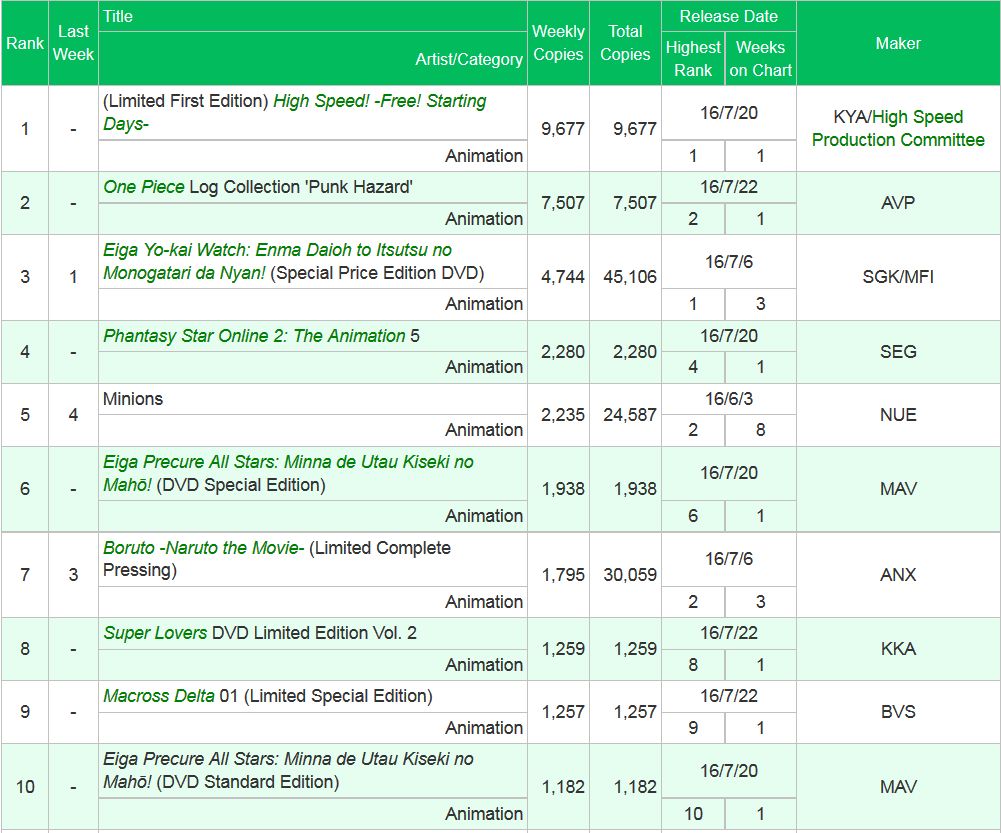
Task: Click the Weeks on Chart header
Action: pos(760,58)
